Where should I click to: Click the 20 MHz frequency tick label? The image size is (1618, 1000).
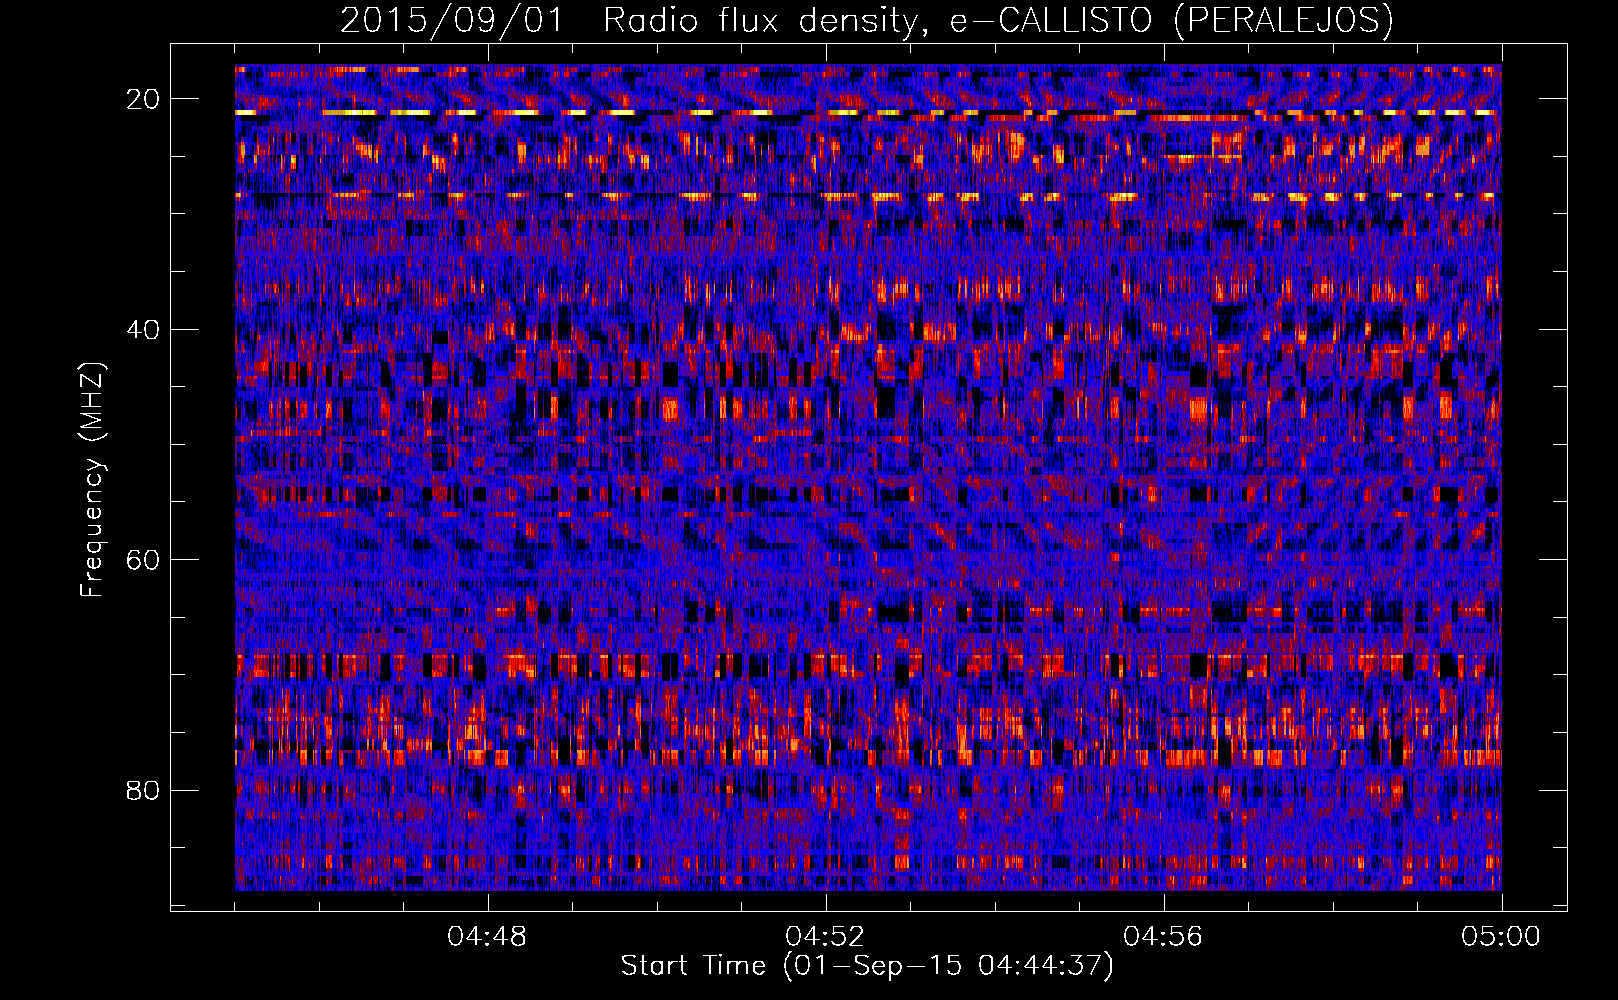click(144, 99)
